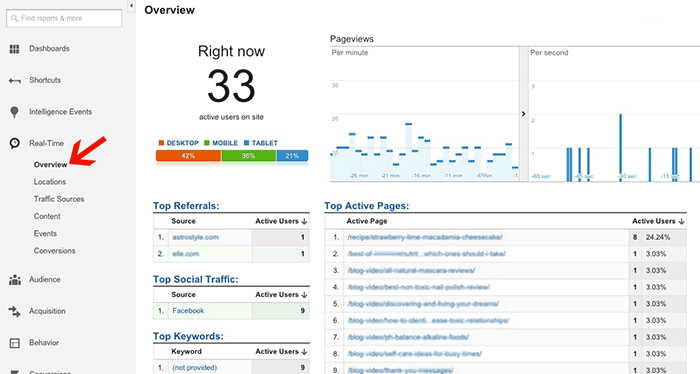This screenshot has height=374, width=700.
Task: Click the green Mobile 36% bar segment
Action: tap(249, 156)
